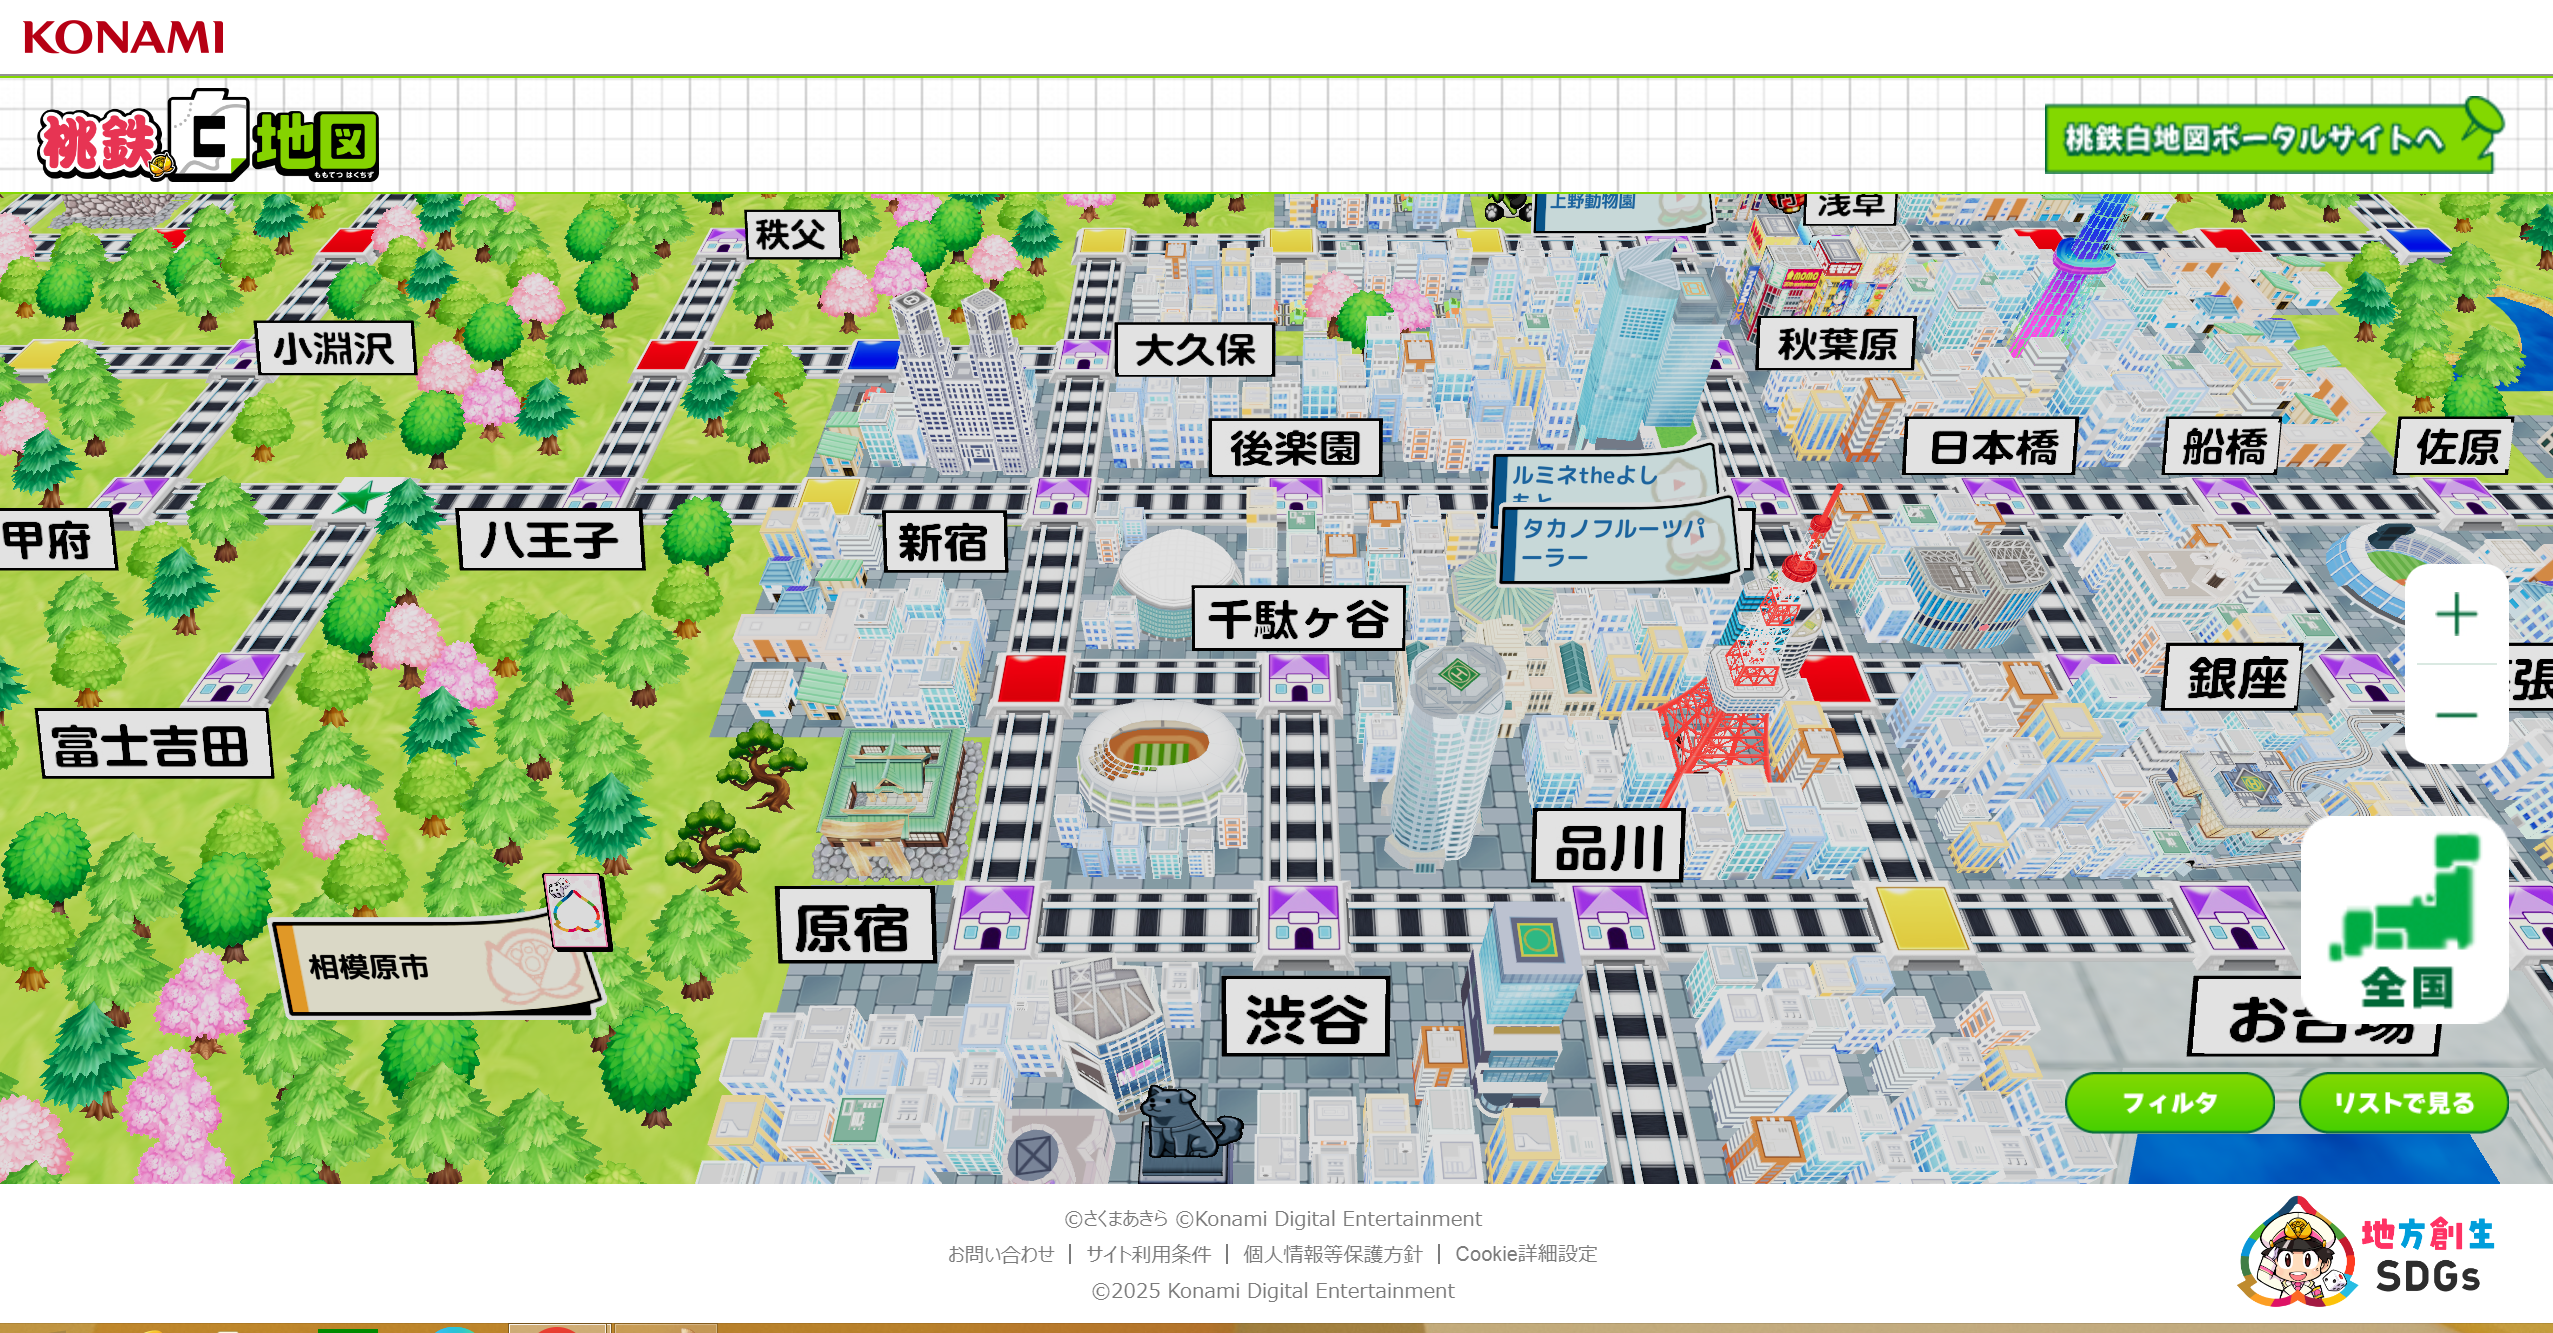Click the red square left of 千駄ヶ谷 stadium
Image resolution: width=2553 pixels, height=1333 pixels.
[1032, 679]
